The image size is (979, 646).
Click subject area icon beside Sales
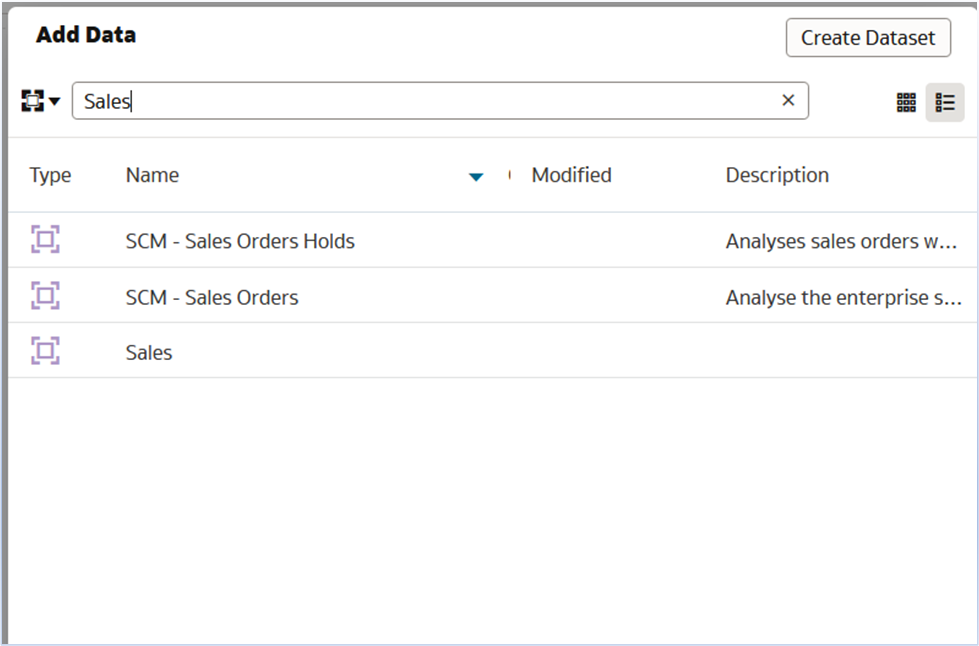tap(44, 352)
